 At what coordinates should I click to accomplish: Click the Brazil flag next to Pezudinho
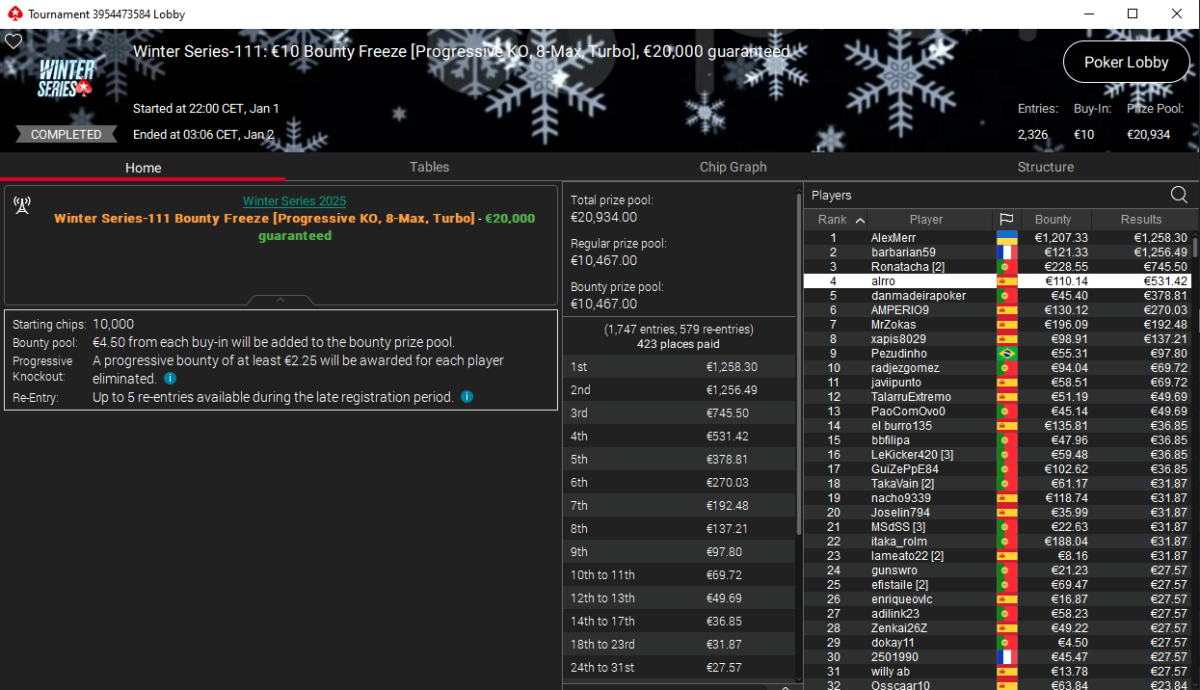[1006, 354]
